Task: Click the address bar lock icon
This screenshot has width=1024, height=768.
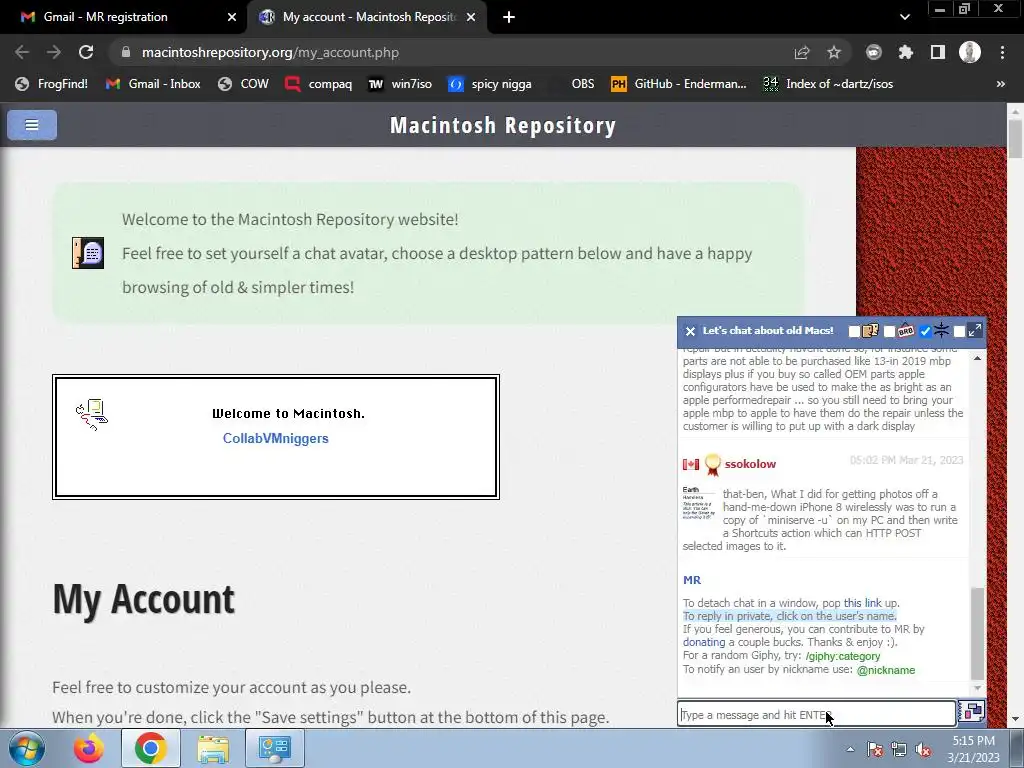Action: tap(126, 52)
